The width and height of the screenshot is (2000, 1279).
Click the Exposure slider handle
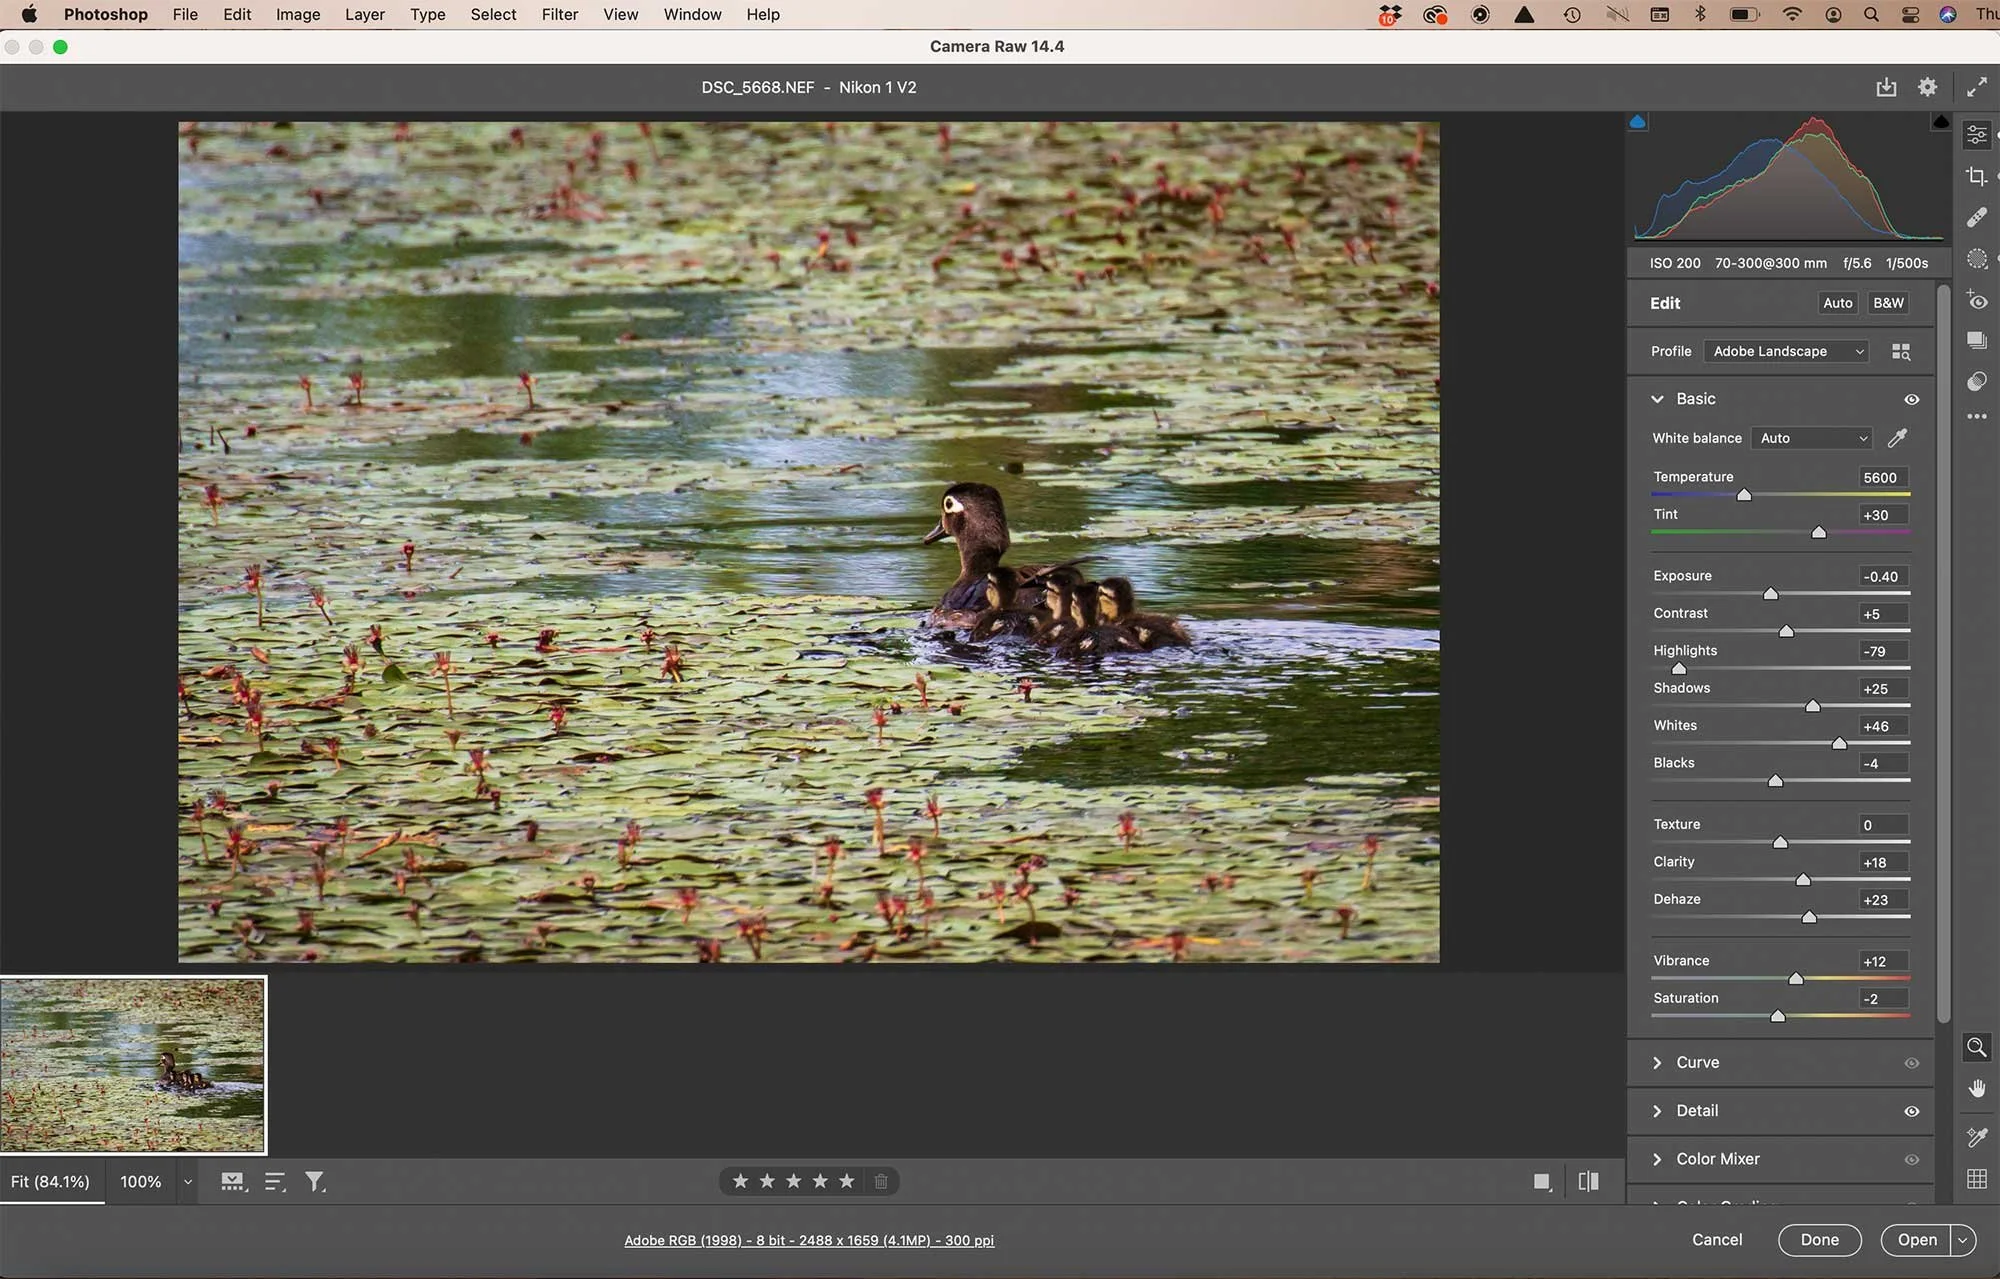[1770, 594]
